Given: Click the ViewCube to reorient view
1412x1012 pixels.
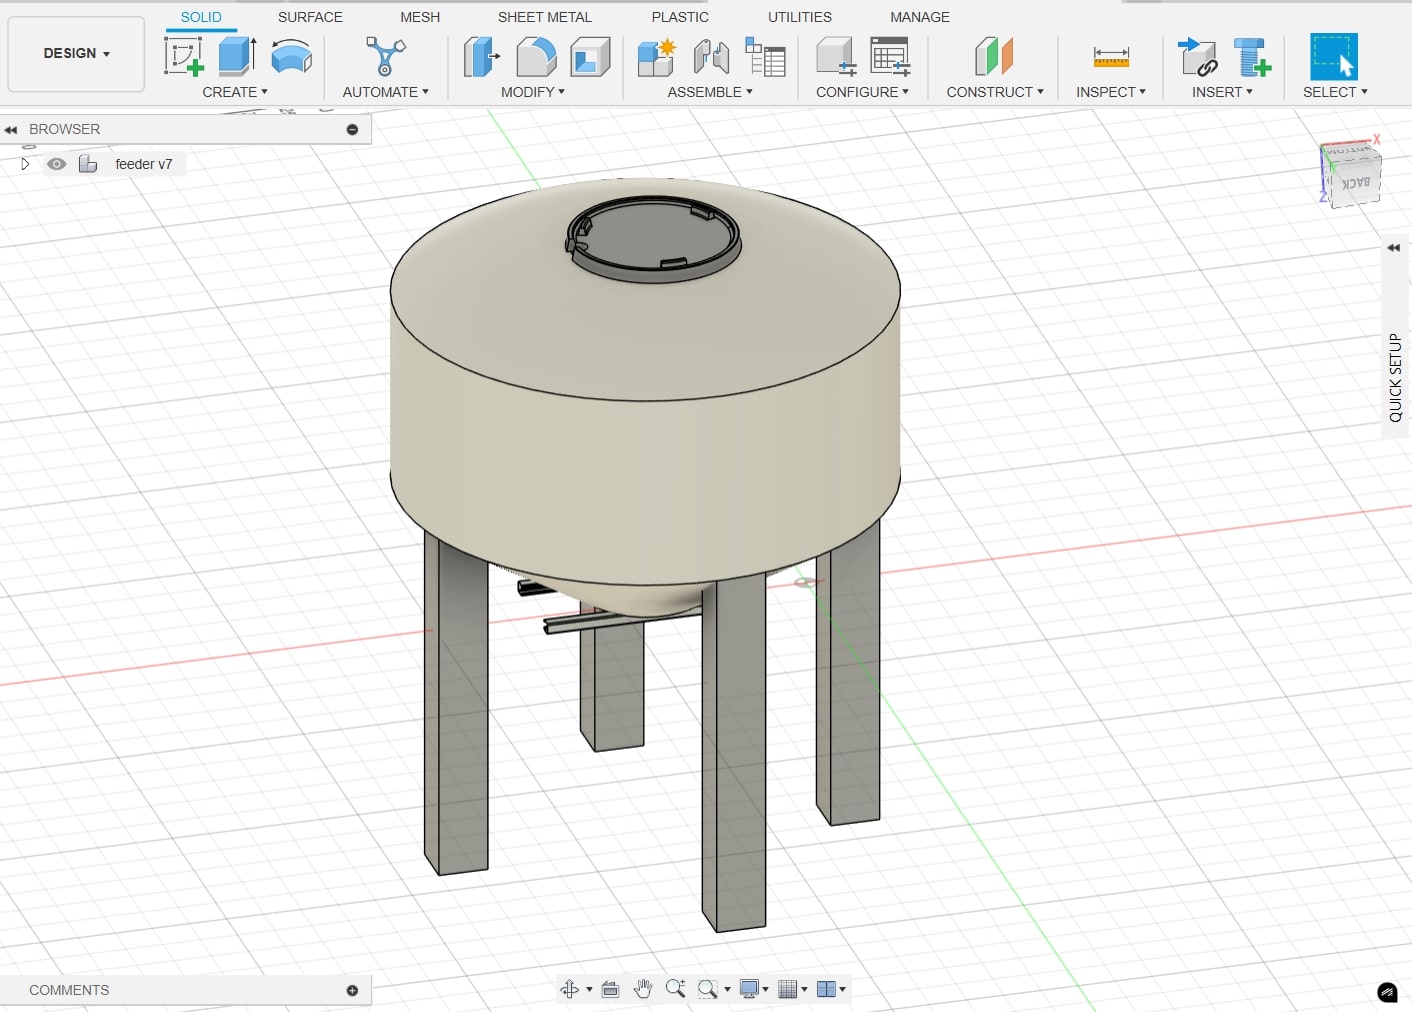Looking at the screenshot, I should pyautogui.click(x=1351, y=175).
